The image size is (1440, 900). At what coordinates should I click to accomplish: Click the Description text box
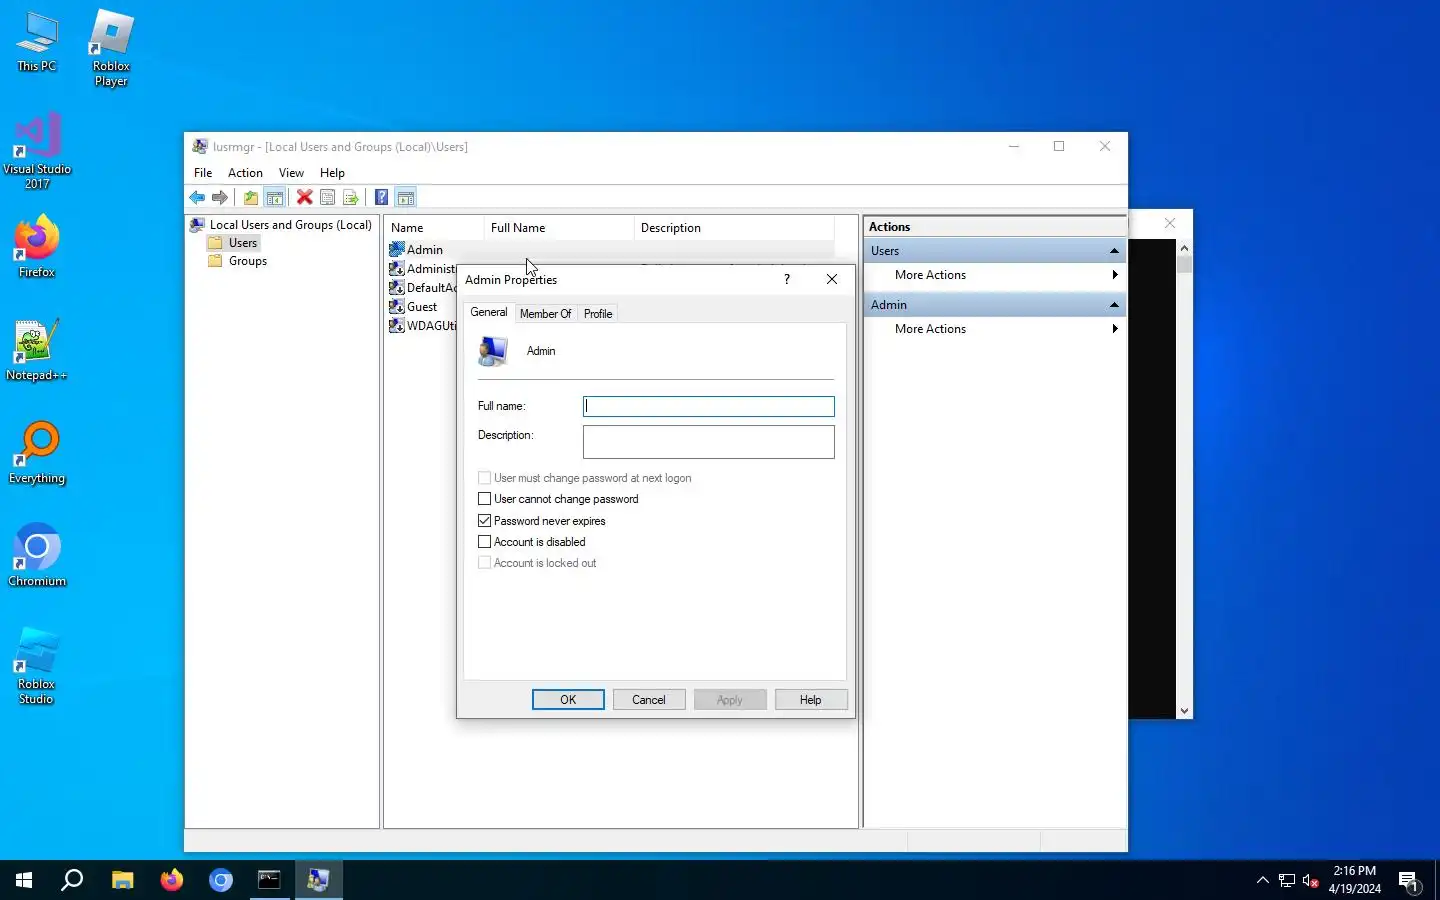coord(709,442)
